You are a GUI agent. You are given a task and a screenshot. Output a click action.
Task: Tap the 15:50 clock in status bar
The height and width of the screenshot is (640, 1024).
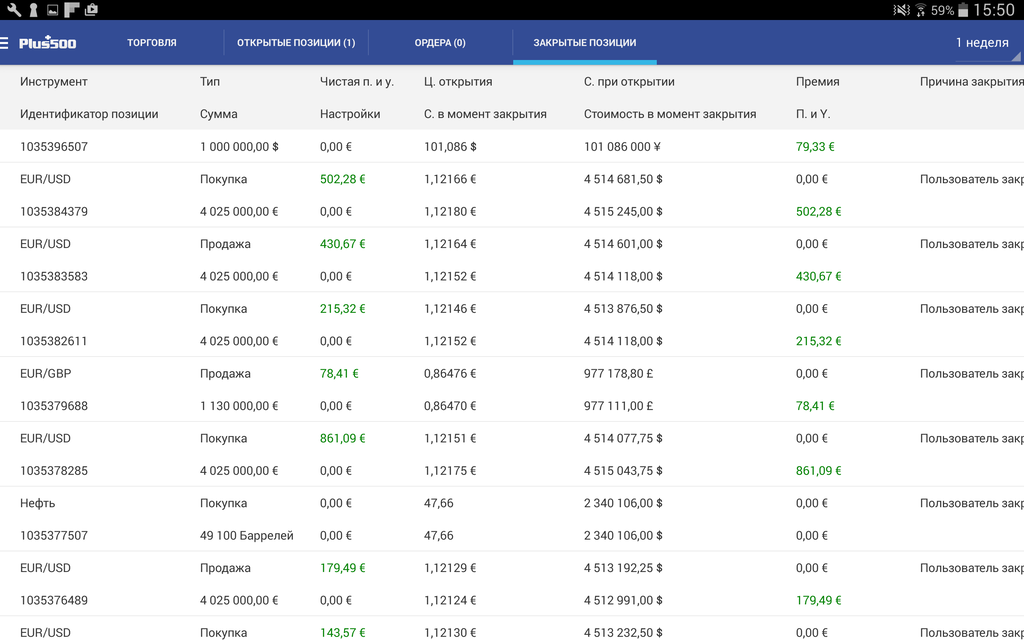click(x=994, y=10)
